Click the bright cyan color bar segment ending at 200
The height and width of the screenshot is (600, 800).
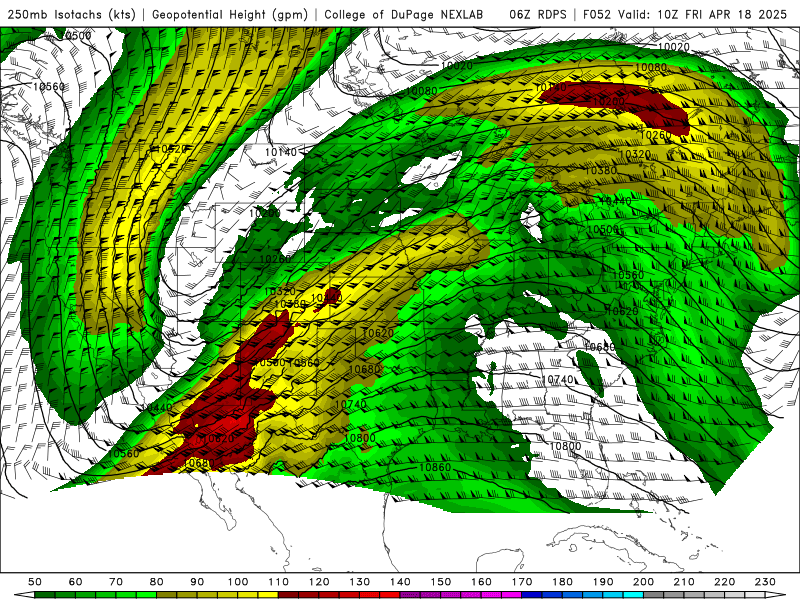click(x=633, y=595)
